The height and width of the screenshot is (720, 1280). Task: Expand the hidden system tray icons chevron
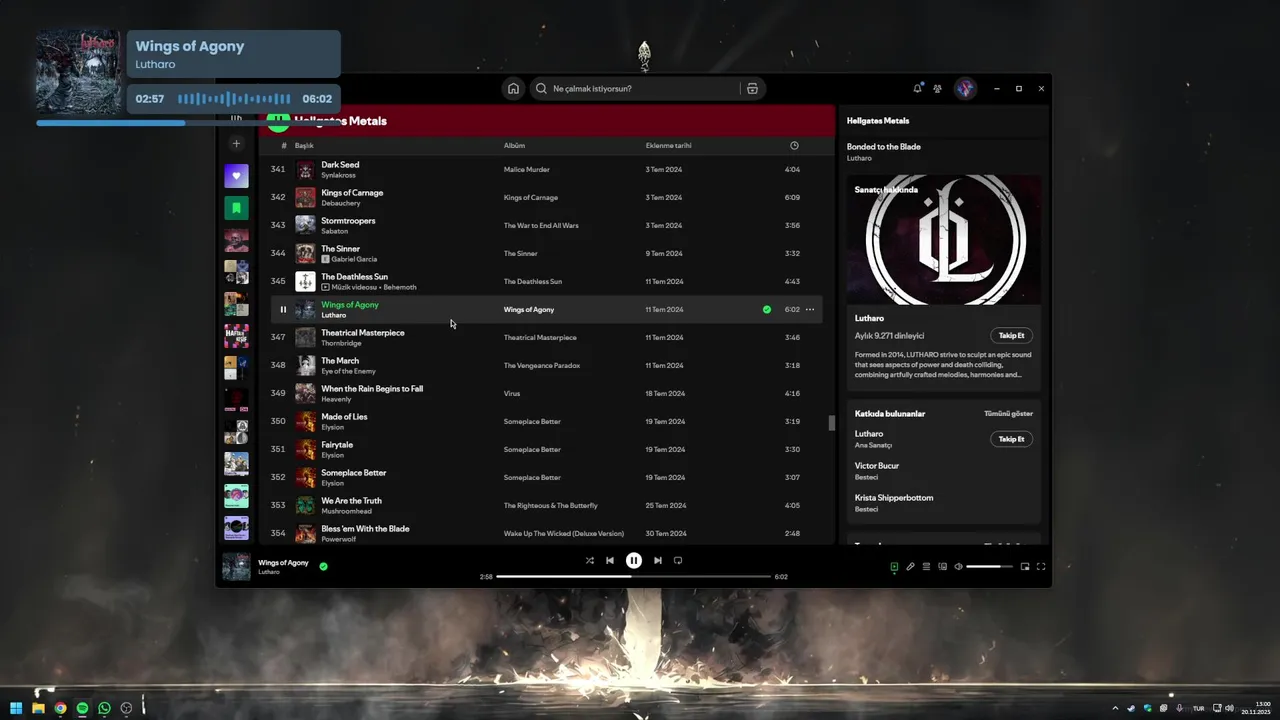click(1115, 708)
